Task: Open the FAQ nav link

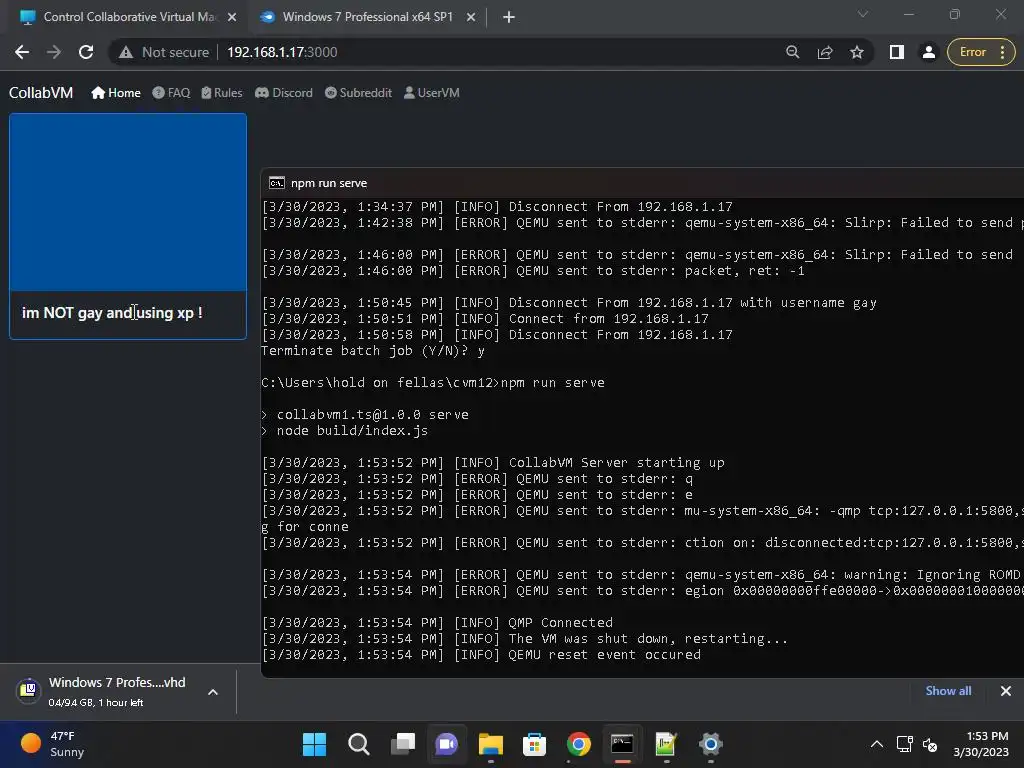Action: point(171,93)
